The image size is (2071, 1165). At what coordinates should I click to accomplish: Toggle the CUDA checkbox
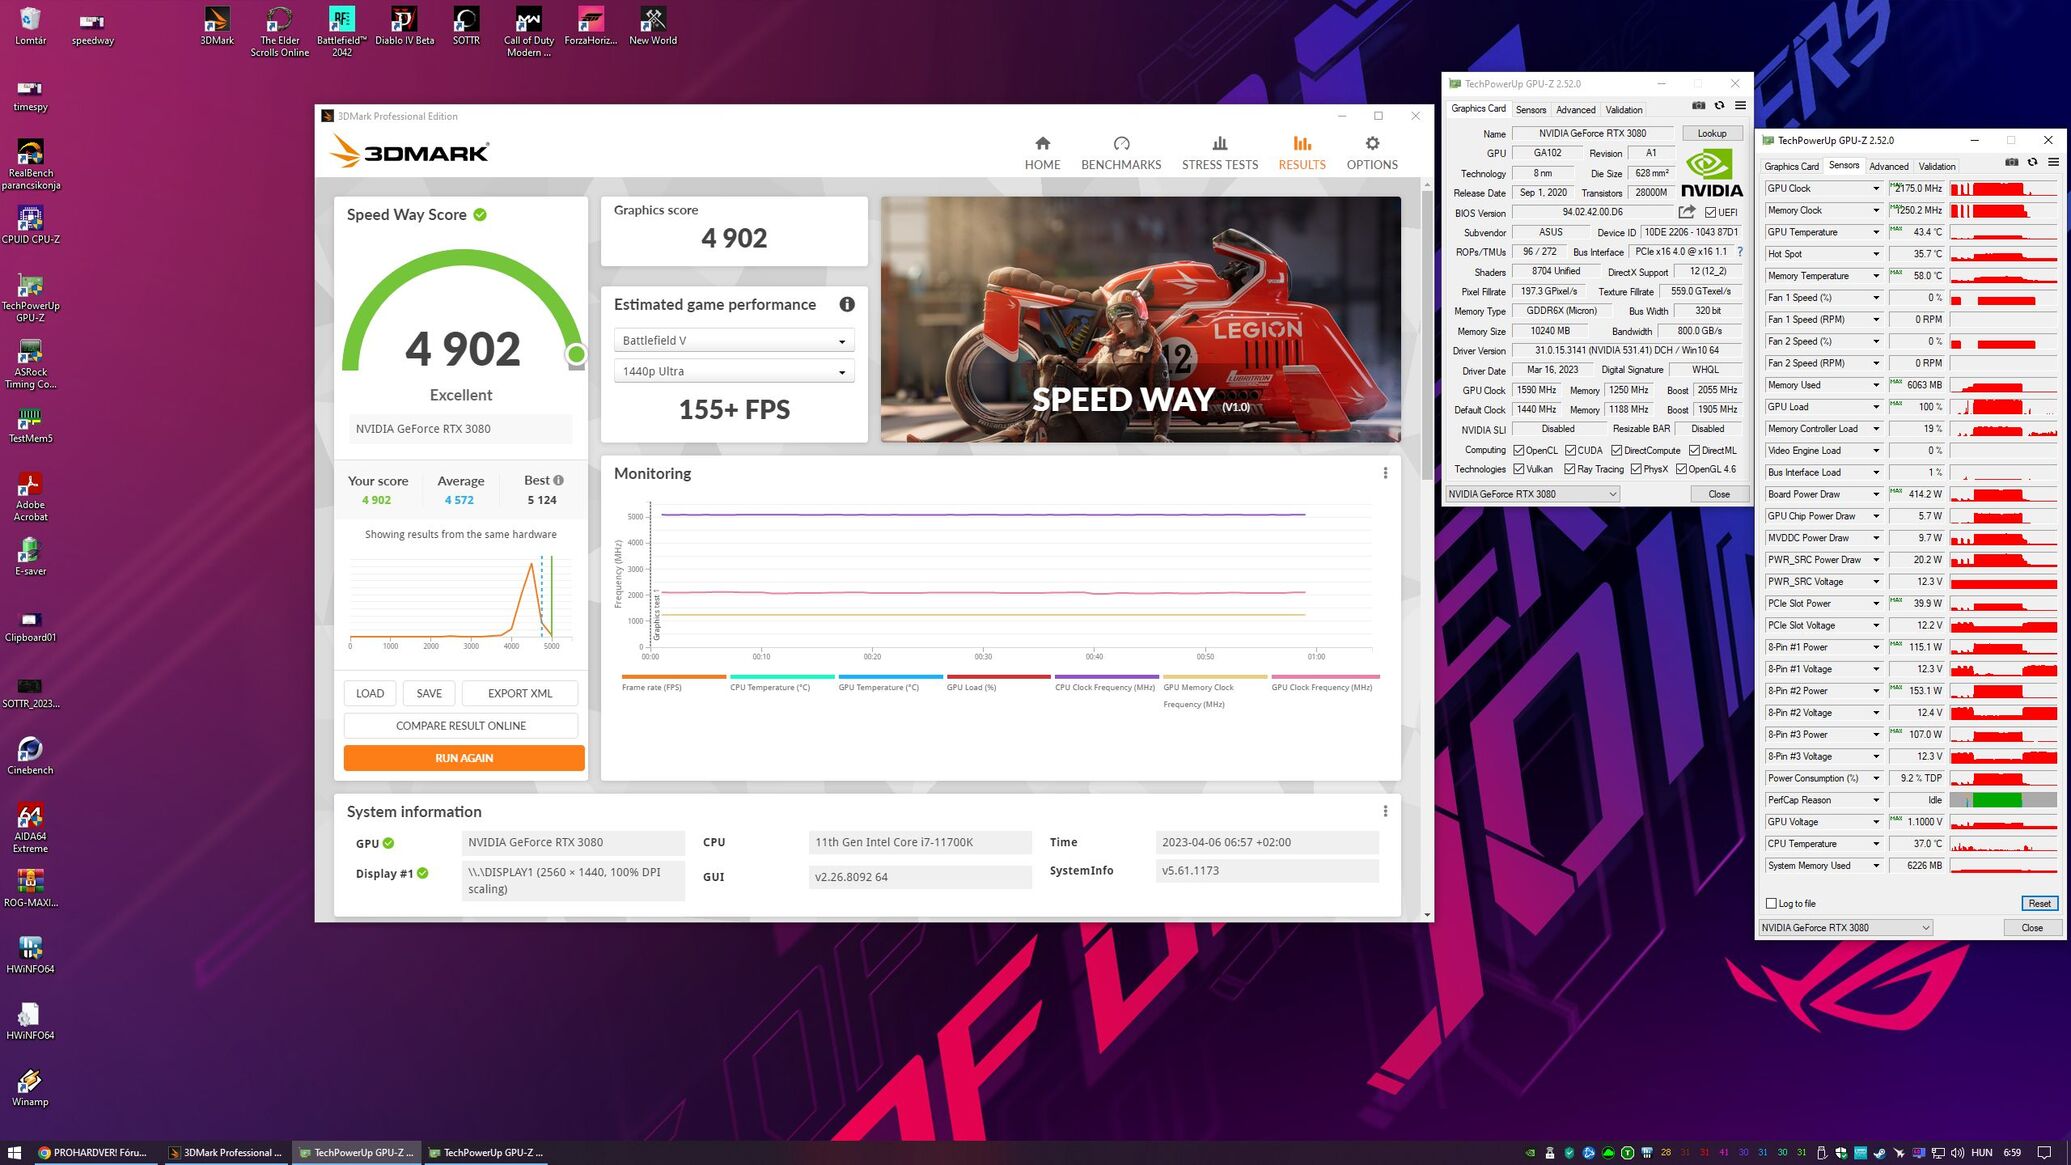[x=1571, y=451]
